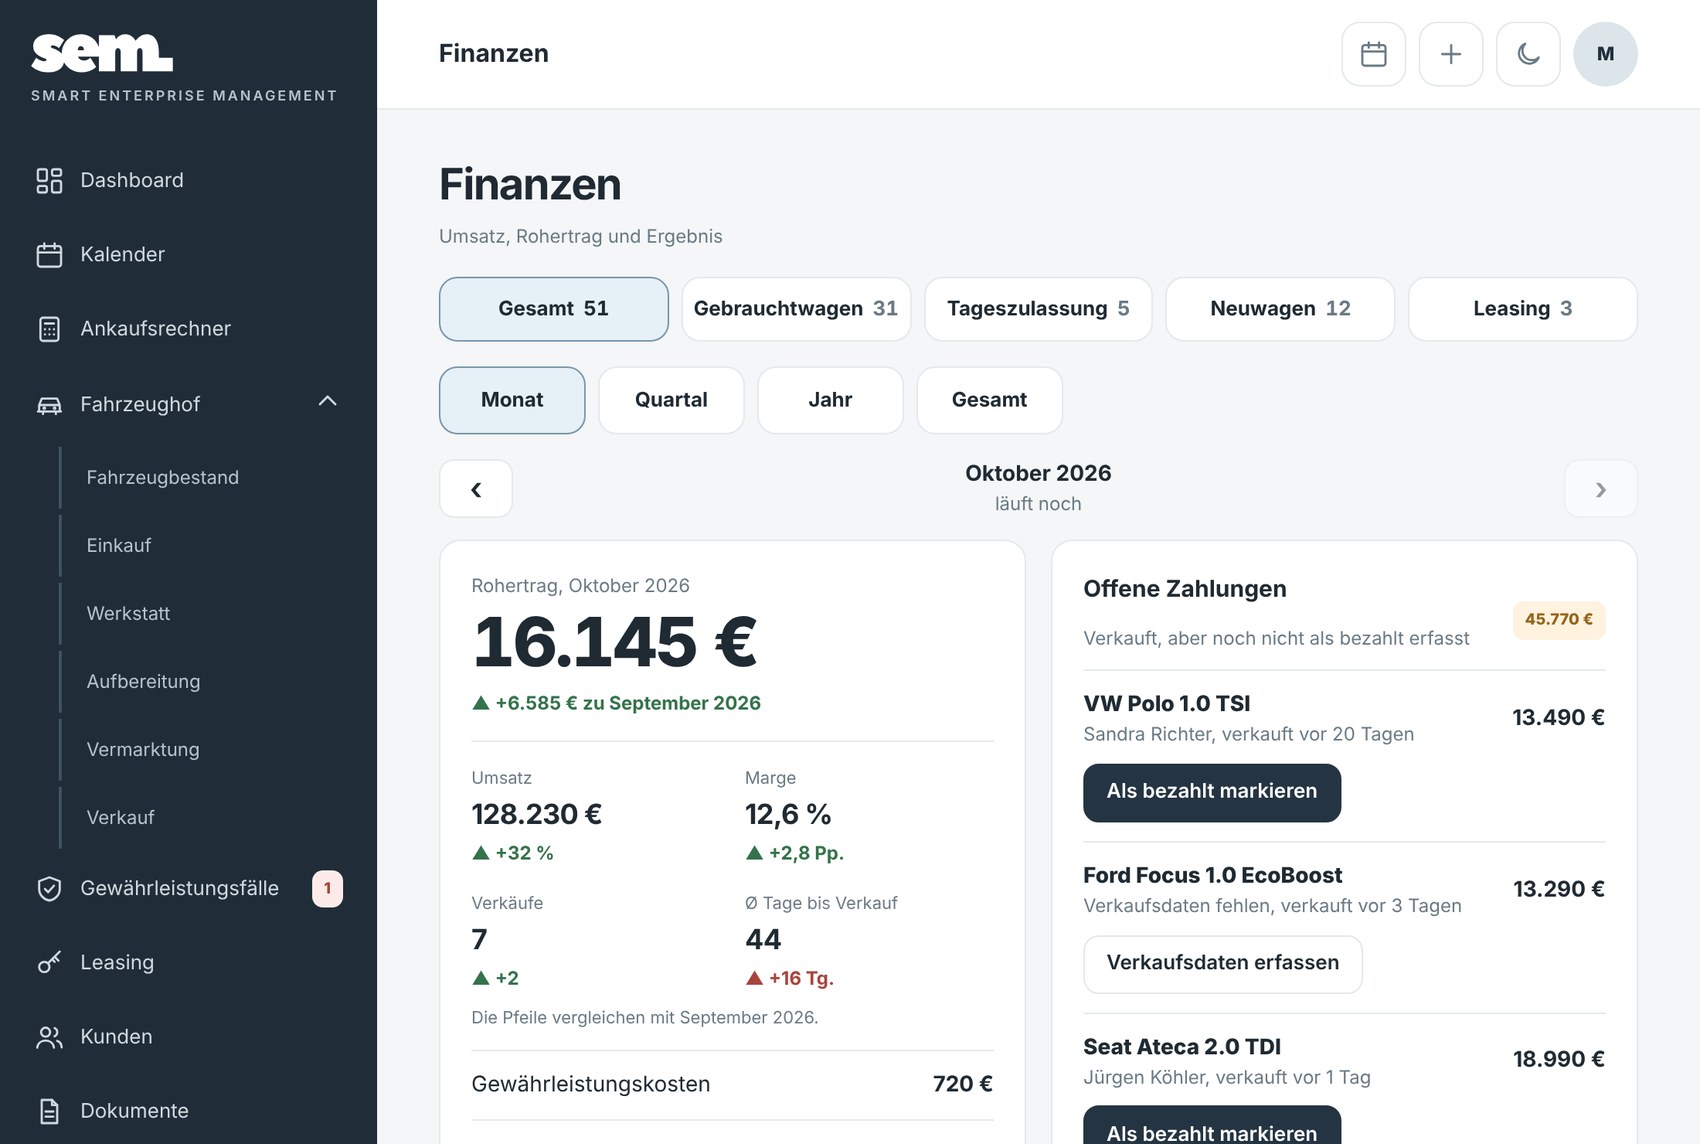Open Einkauf submenu item
Viewport: 1700px width, 1144px height.
pos(119,545)
